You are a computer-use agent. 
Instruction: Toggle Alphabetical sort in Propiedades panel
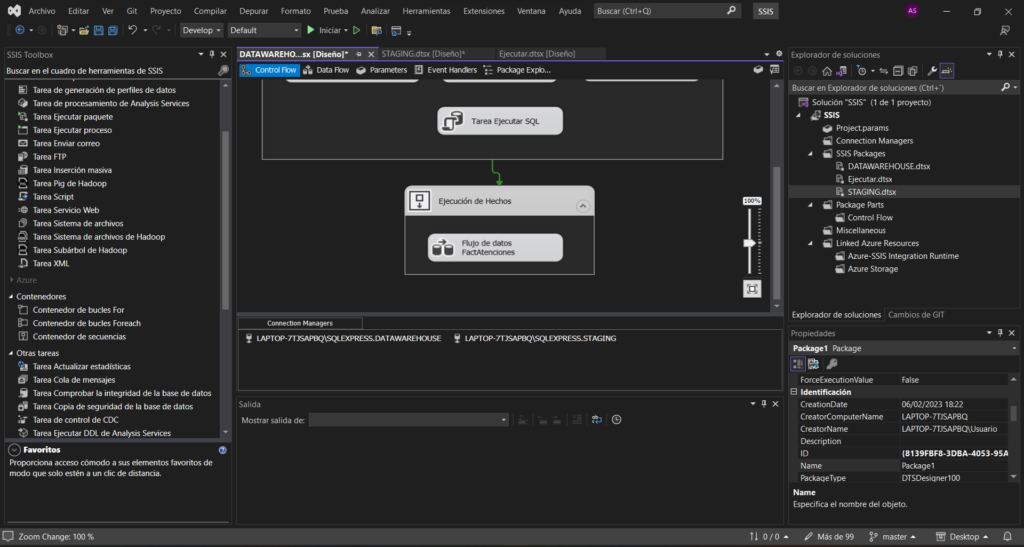coord(814,364)
